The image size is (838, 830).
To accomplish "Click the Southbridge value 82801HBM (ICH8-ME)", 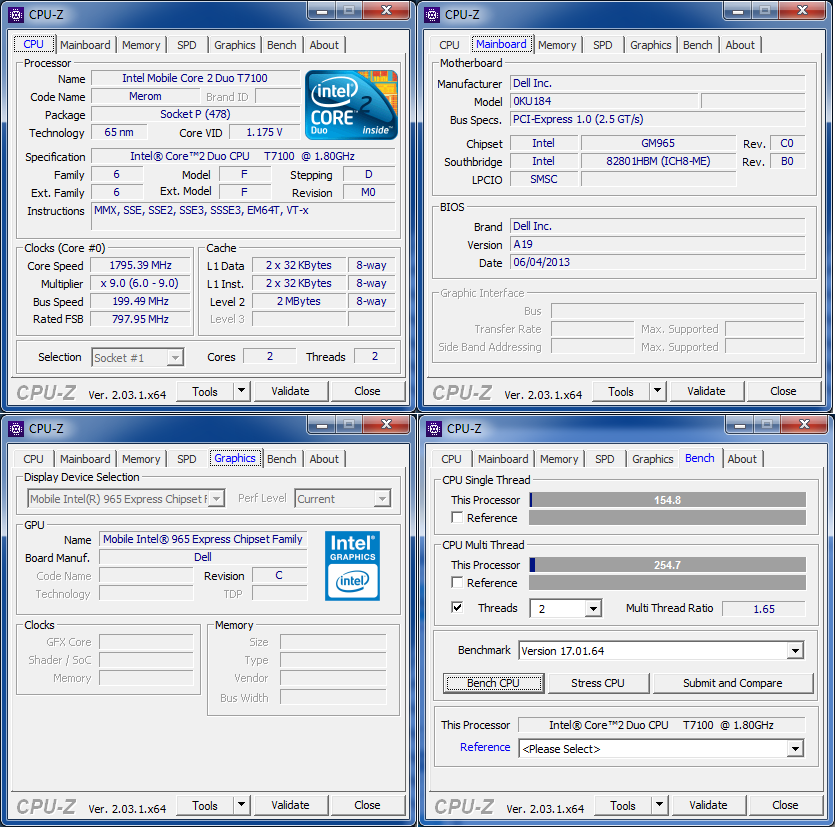I will [x=658, y=161].
